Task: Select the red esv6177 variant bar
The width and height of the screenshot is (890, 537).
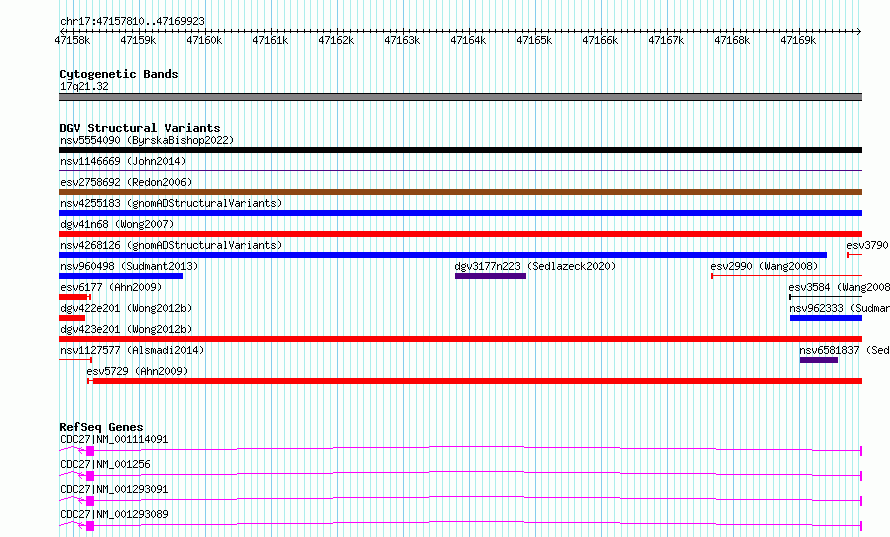Action: click(x=74, y=297)
